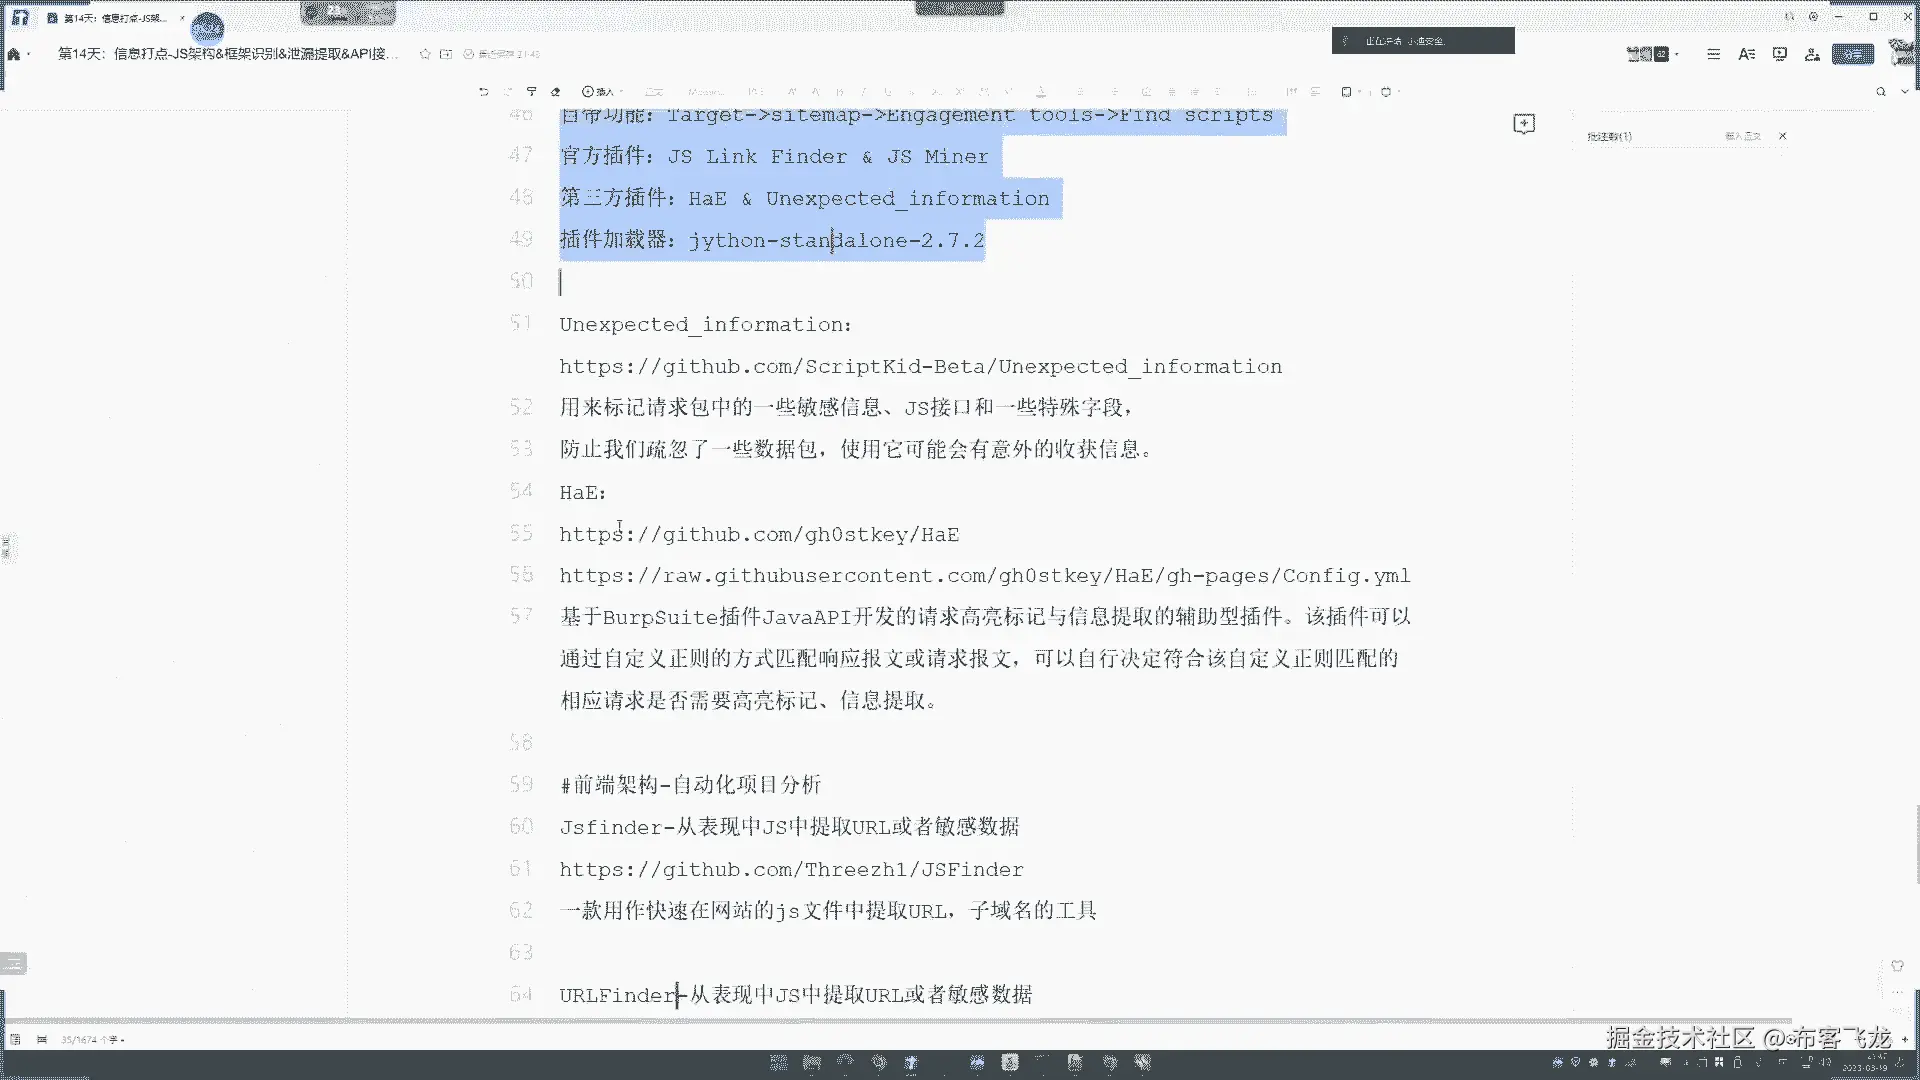Start presentation mode icon
Viewport: 1920px width, 1080px height.
[x=1779, y=54]
